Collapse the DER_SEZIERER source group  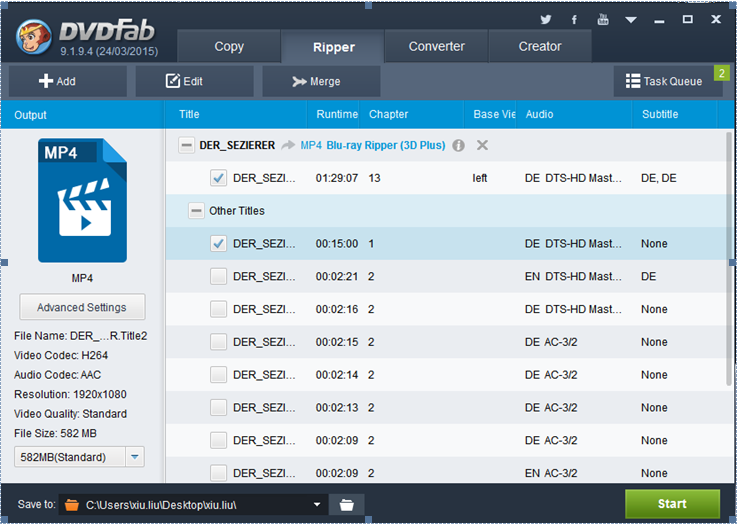point(187,145)
